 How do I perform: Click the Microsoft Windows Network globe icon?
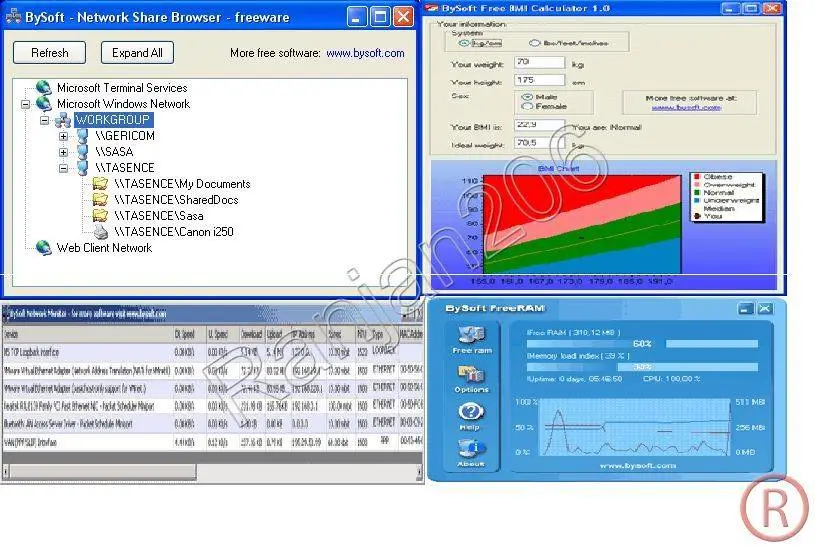click(x=44, y=104)
